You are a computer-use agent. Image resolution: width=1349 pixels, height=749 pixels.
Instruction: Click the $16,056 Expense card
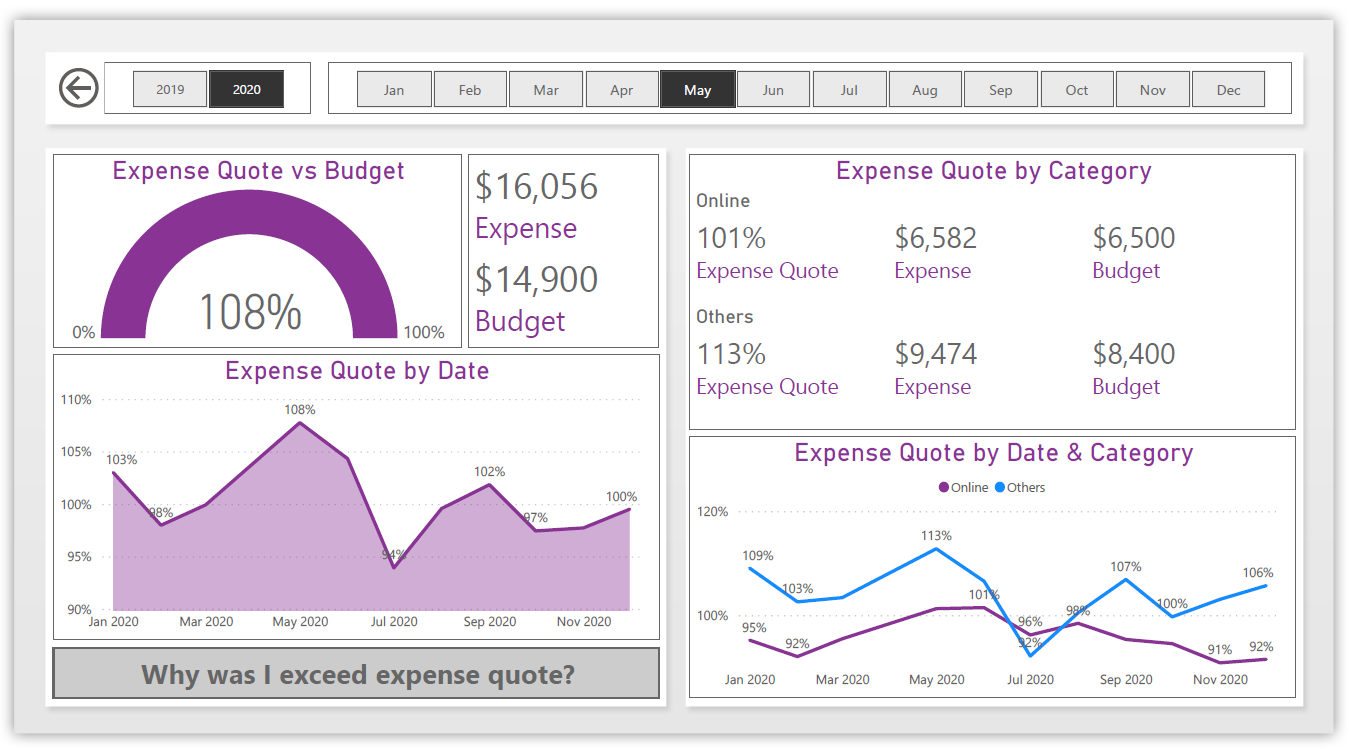(x=537, y=187)
